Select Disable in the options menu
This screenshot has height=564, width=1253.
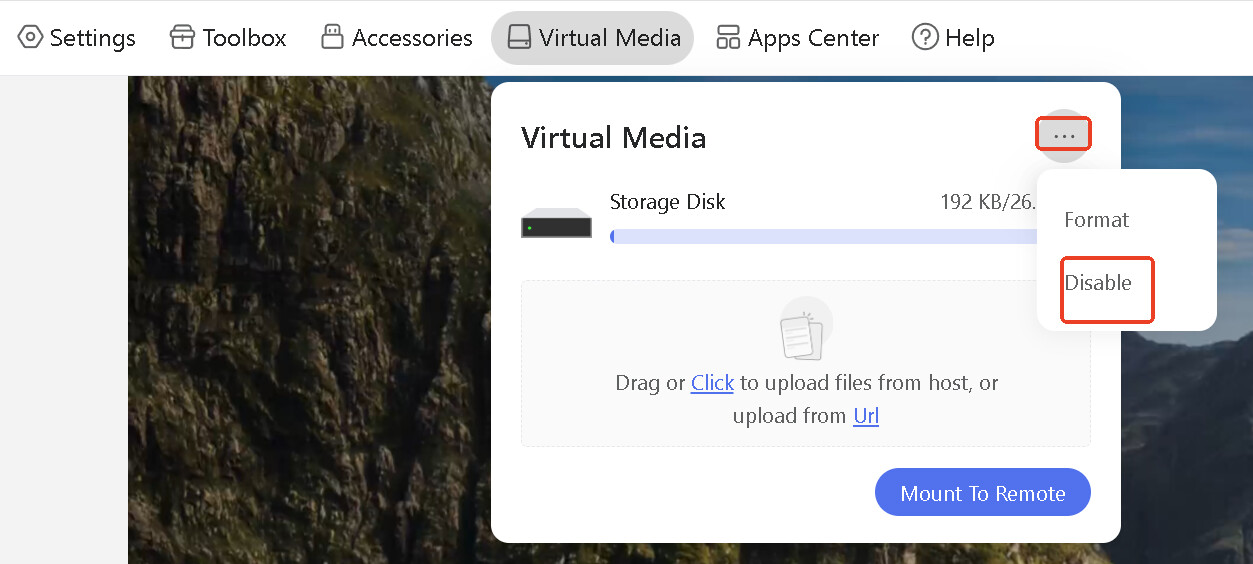pos(1098,283)
